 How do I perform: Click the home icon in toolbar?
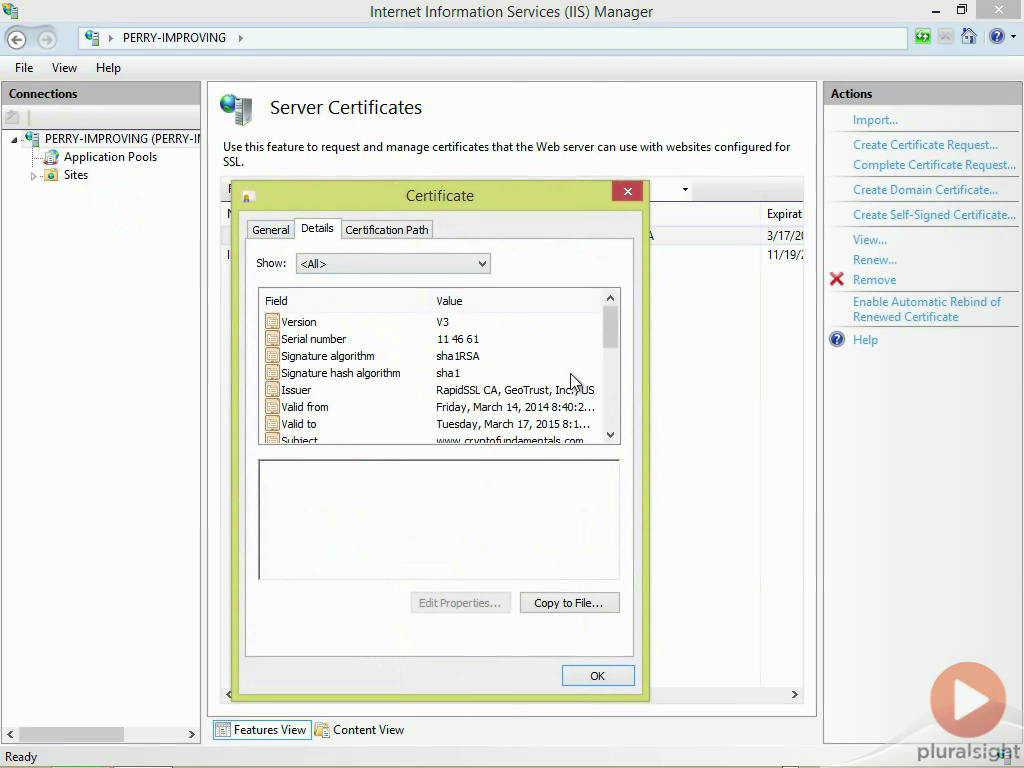point(968,37)
